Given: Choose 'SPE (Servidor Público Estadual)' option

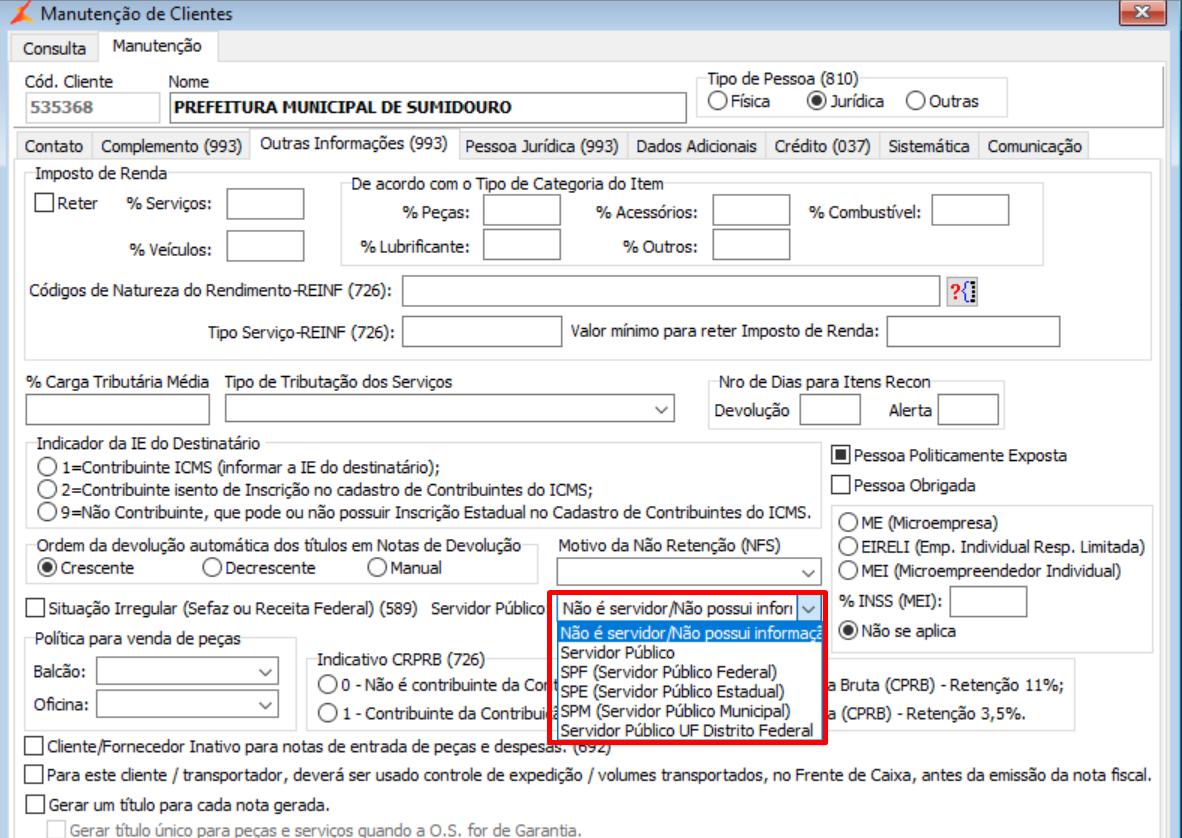Looking at the screenshot, I should (x=689, y=692).
